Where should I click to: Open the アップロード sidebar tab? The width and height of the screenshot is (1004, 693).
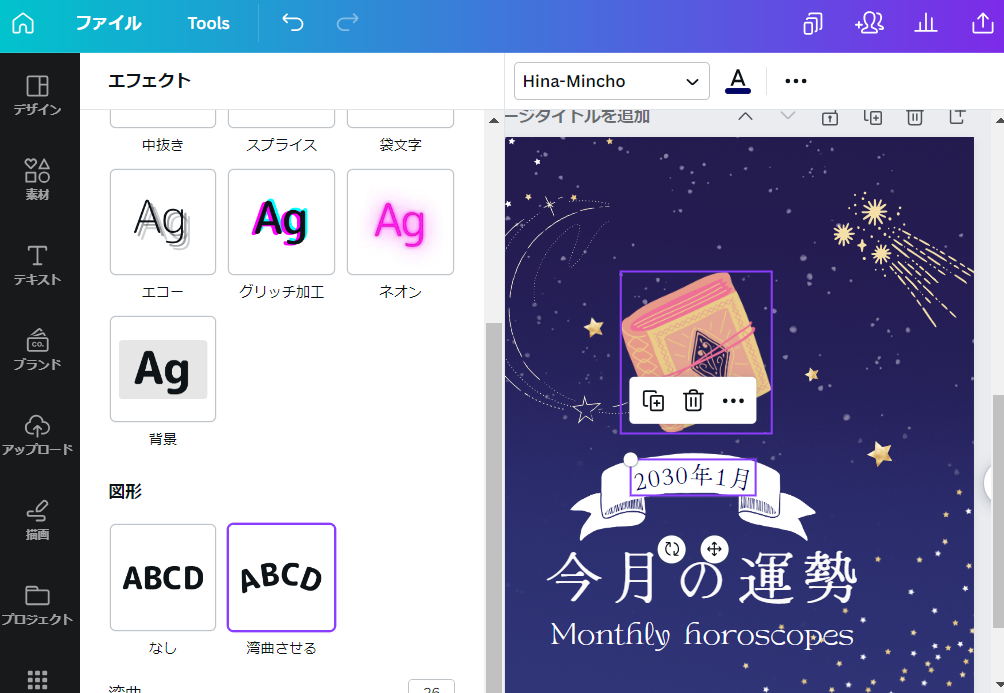(37, 435)
